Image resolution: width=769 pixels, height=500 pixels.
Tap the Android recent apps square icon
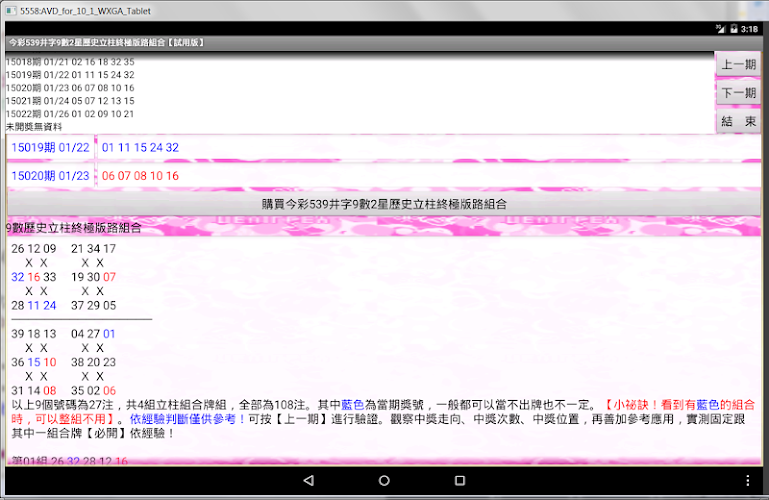click(460, 480)
